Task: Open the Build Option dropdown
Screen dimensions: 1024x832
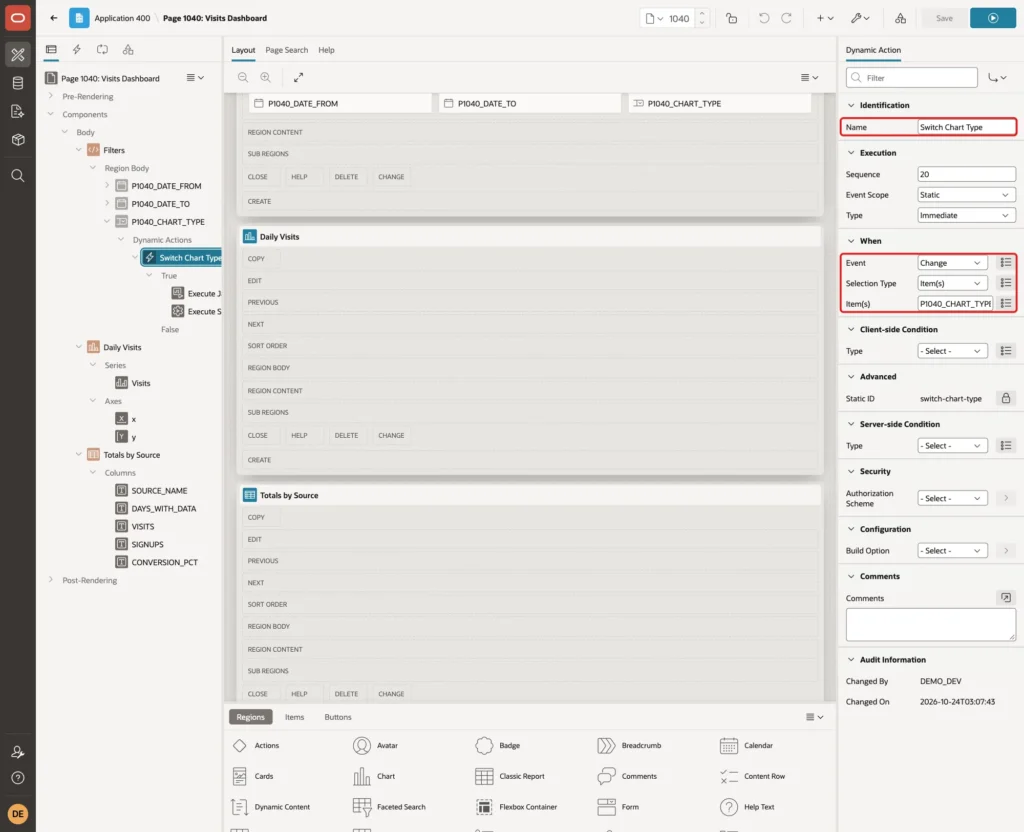Action: coord(952,551)
